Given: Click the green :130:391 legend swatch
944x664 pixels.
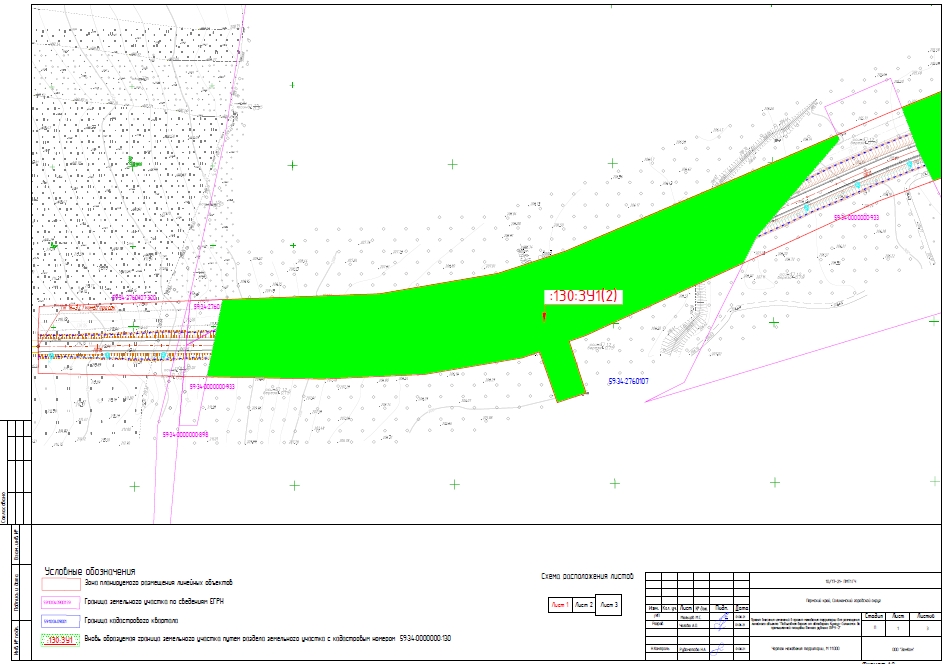Looking at the screenshot, I should [61, 640].
